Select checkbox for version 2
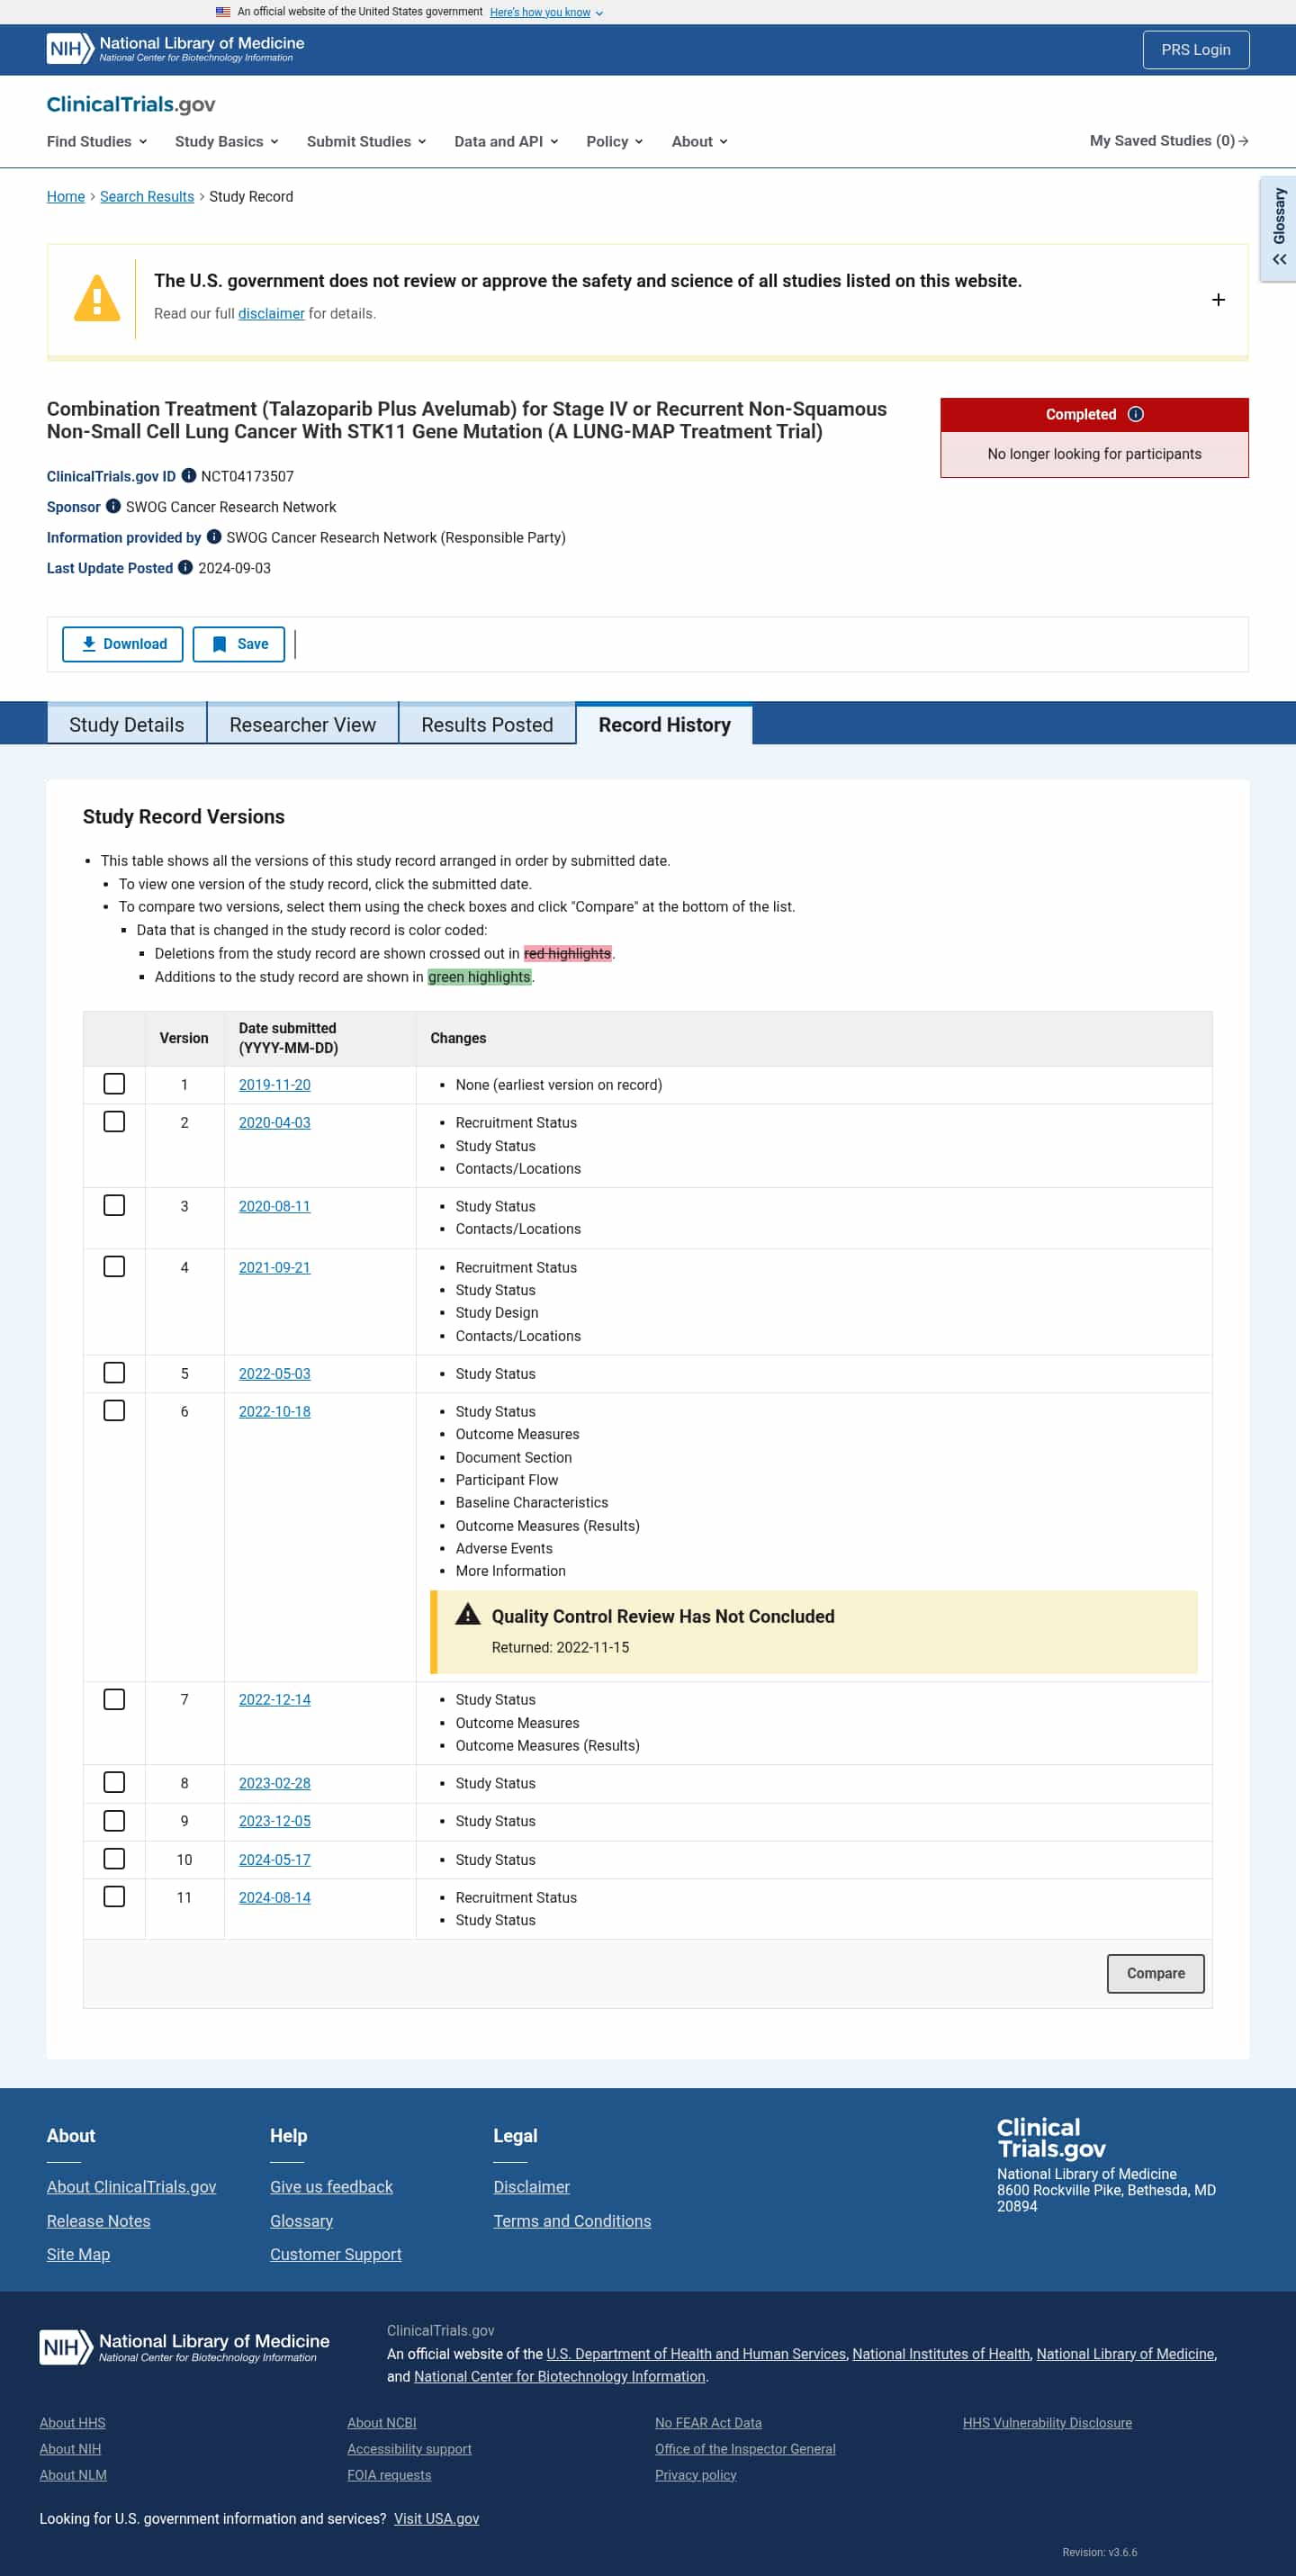 tap(115, 1122)
